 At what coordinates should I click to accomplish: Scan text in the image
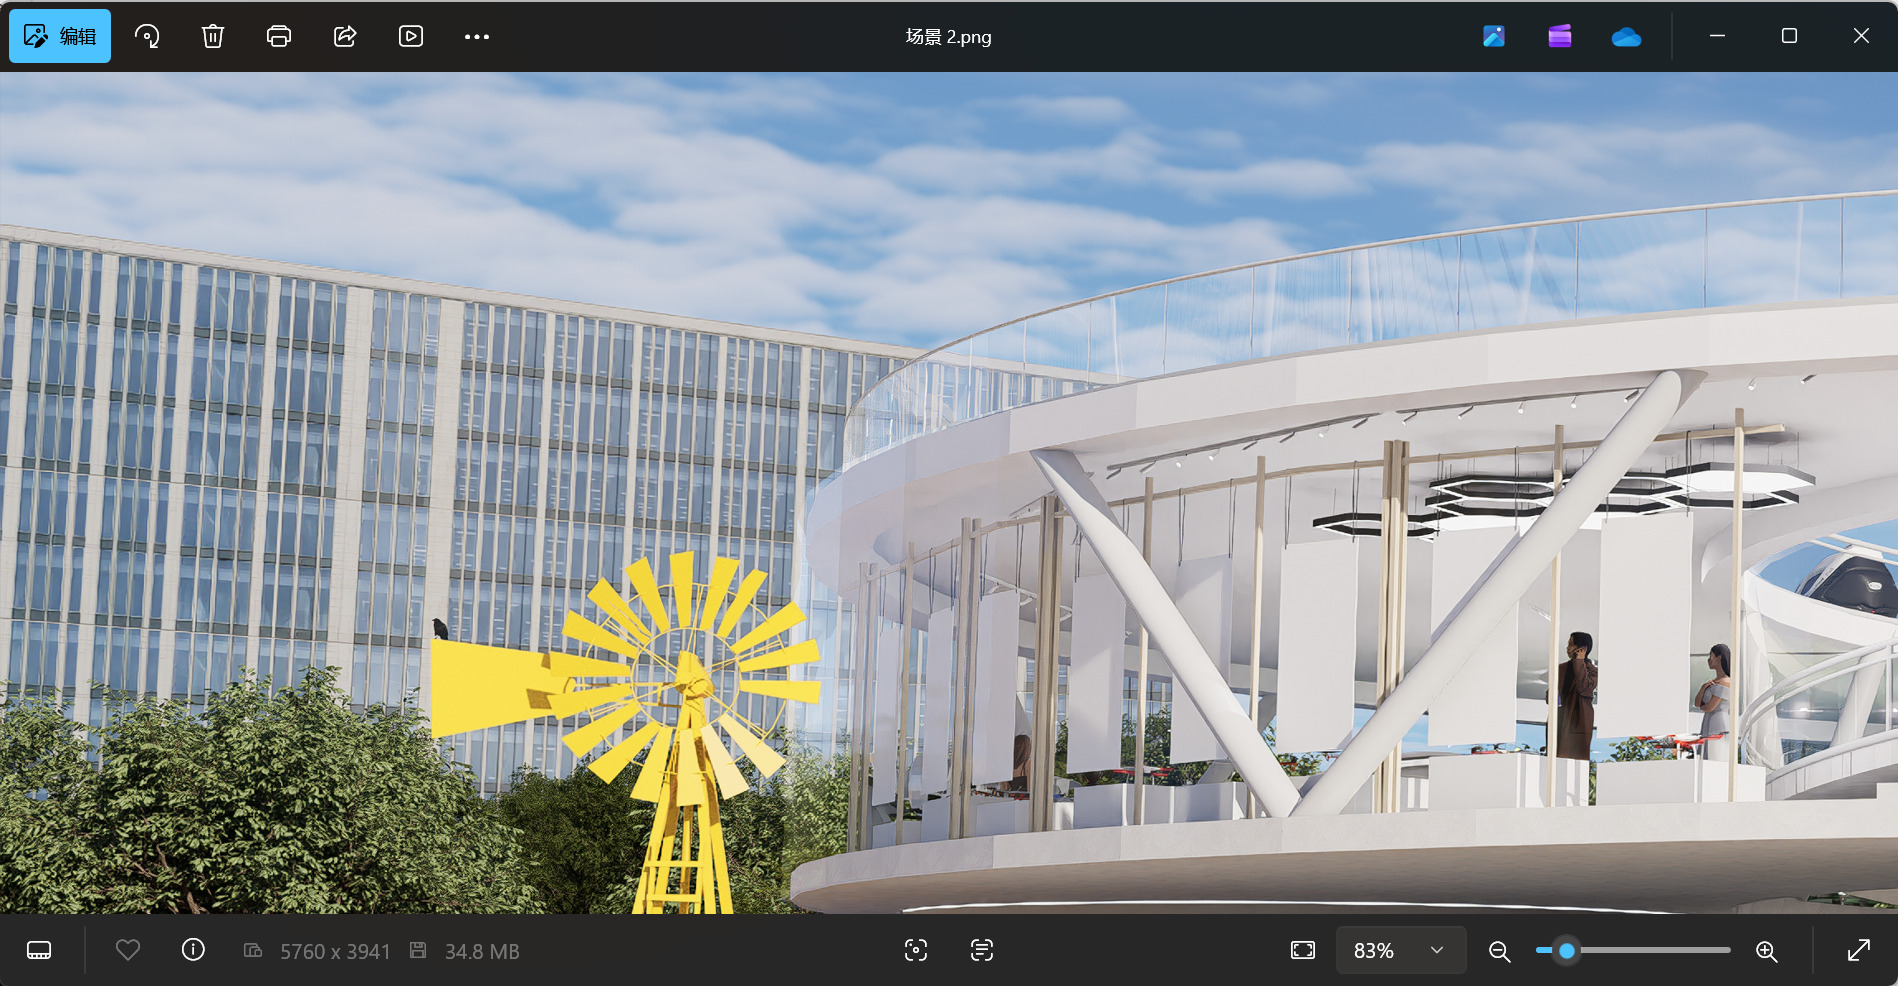point(982,950)
